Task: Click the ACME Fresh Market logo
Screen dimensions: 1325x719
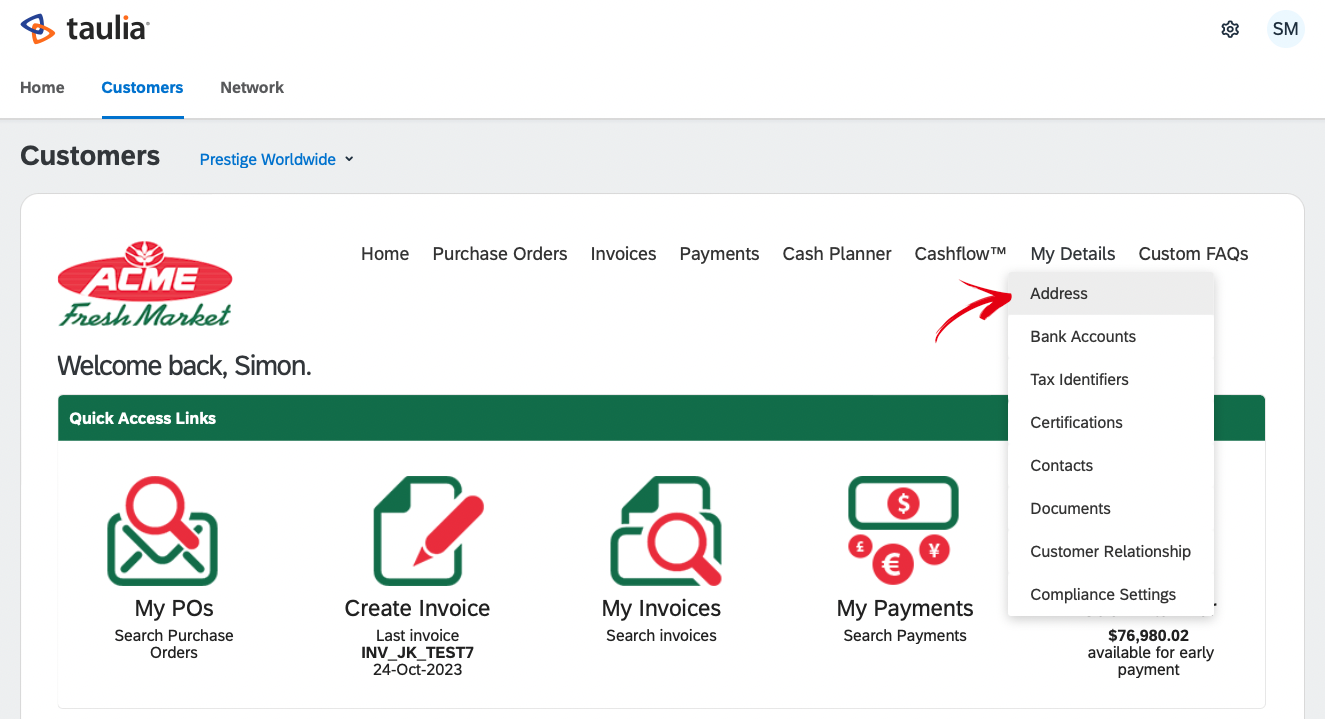Action: 145,284
